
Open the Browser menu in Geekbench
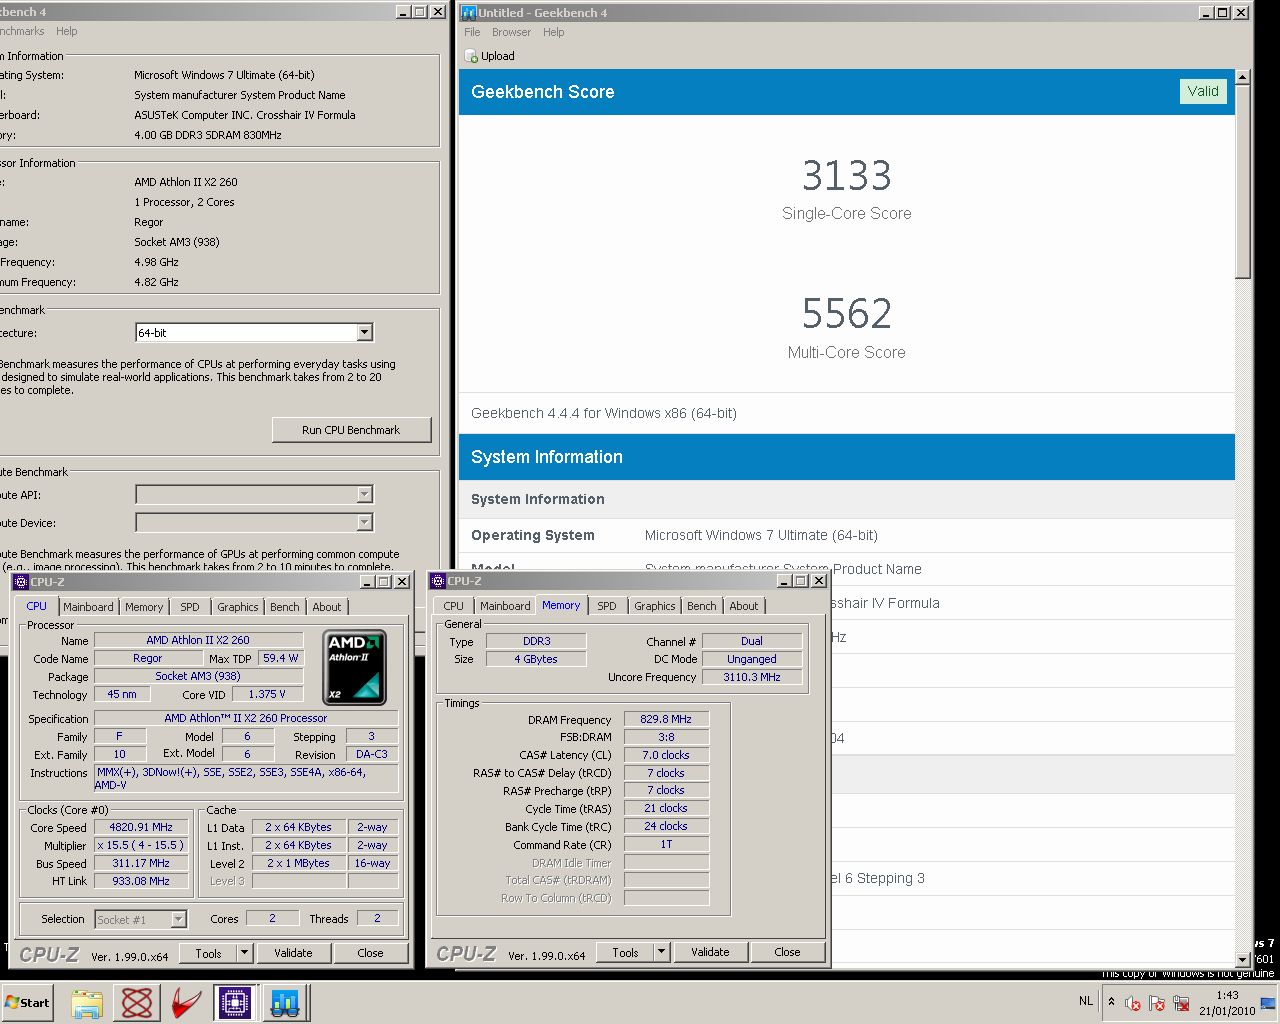coord(511,32)
